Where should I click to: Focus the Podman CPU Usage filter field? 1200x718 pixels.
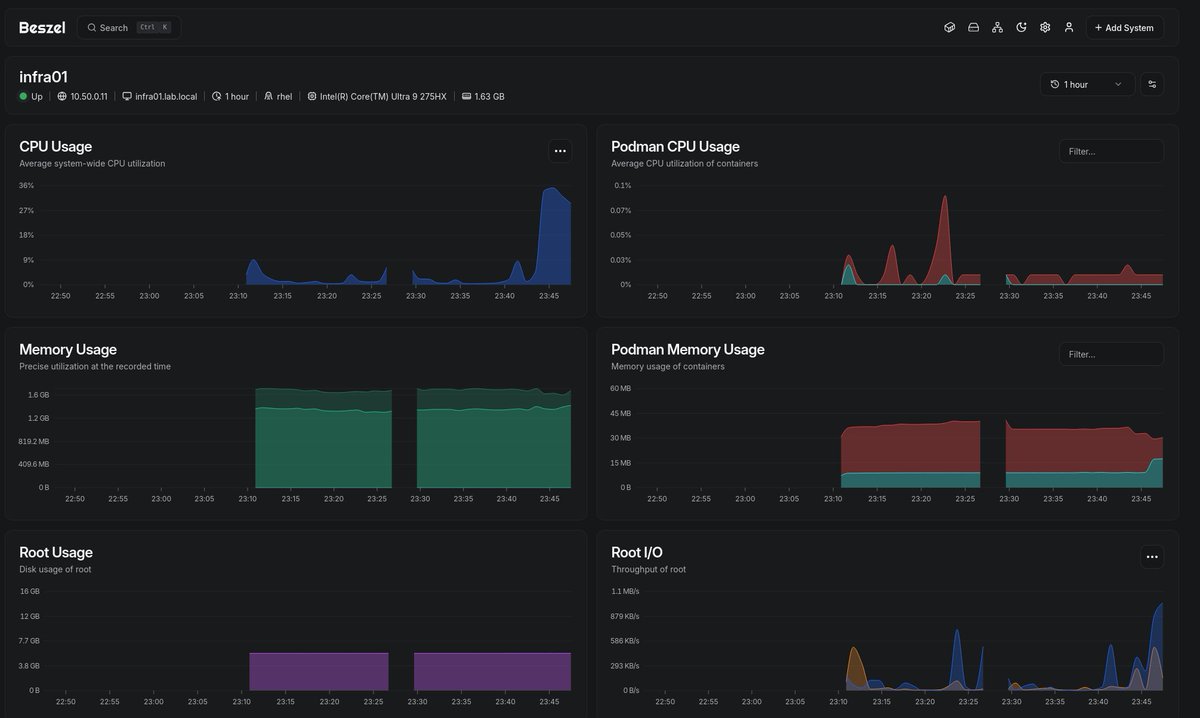coord(1111,151)
